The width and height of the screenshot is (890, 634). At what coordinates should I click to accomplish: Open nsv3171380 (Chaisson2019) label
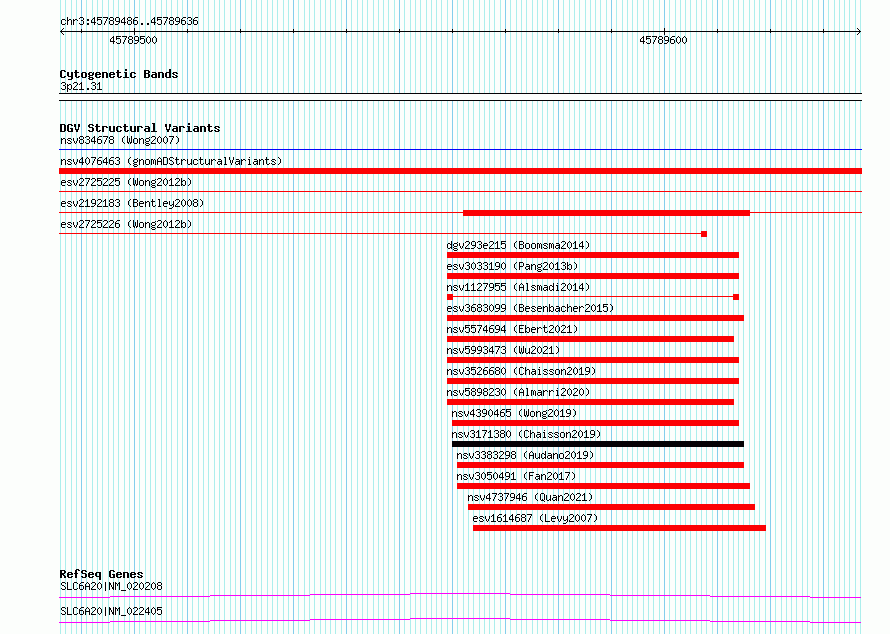526,434
